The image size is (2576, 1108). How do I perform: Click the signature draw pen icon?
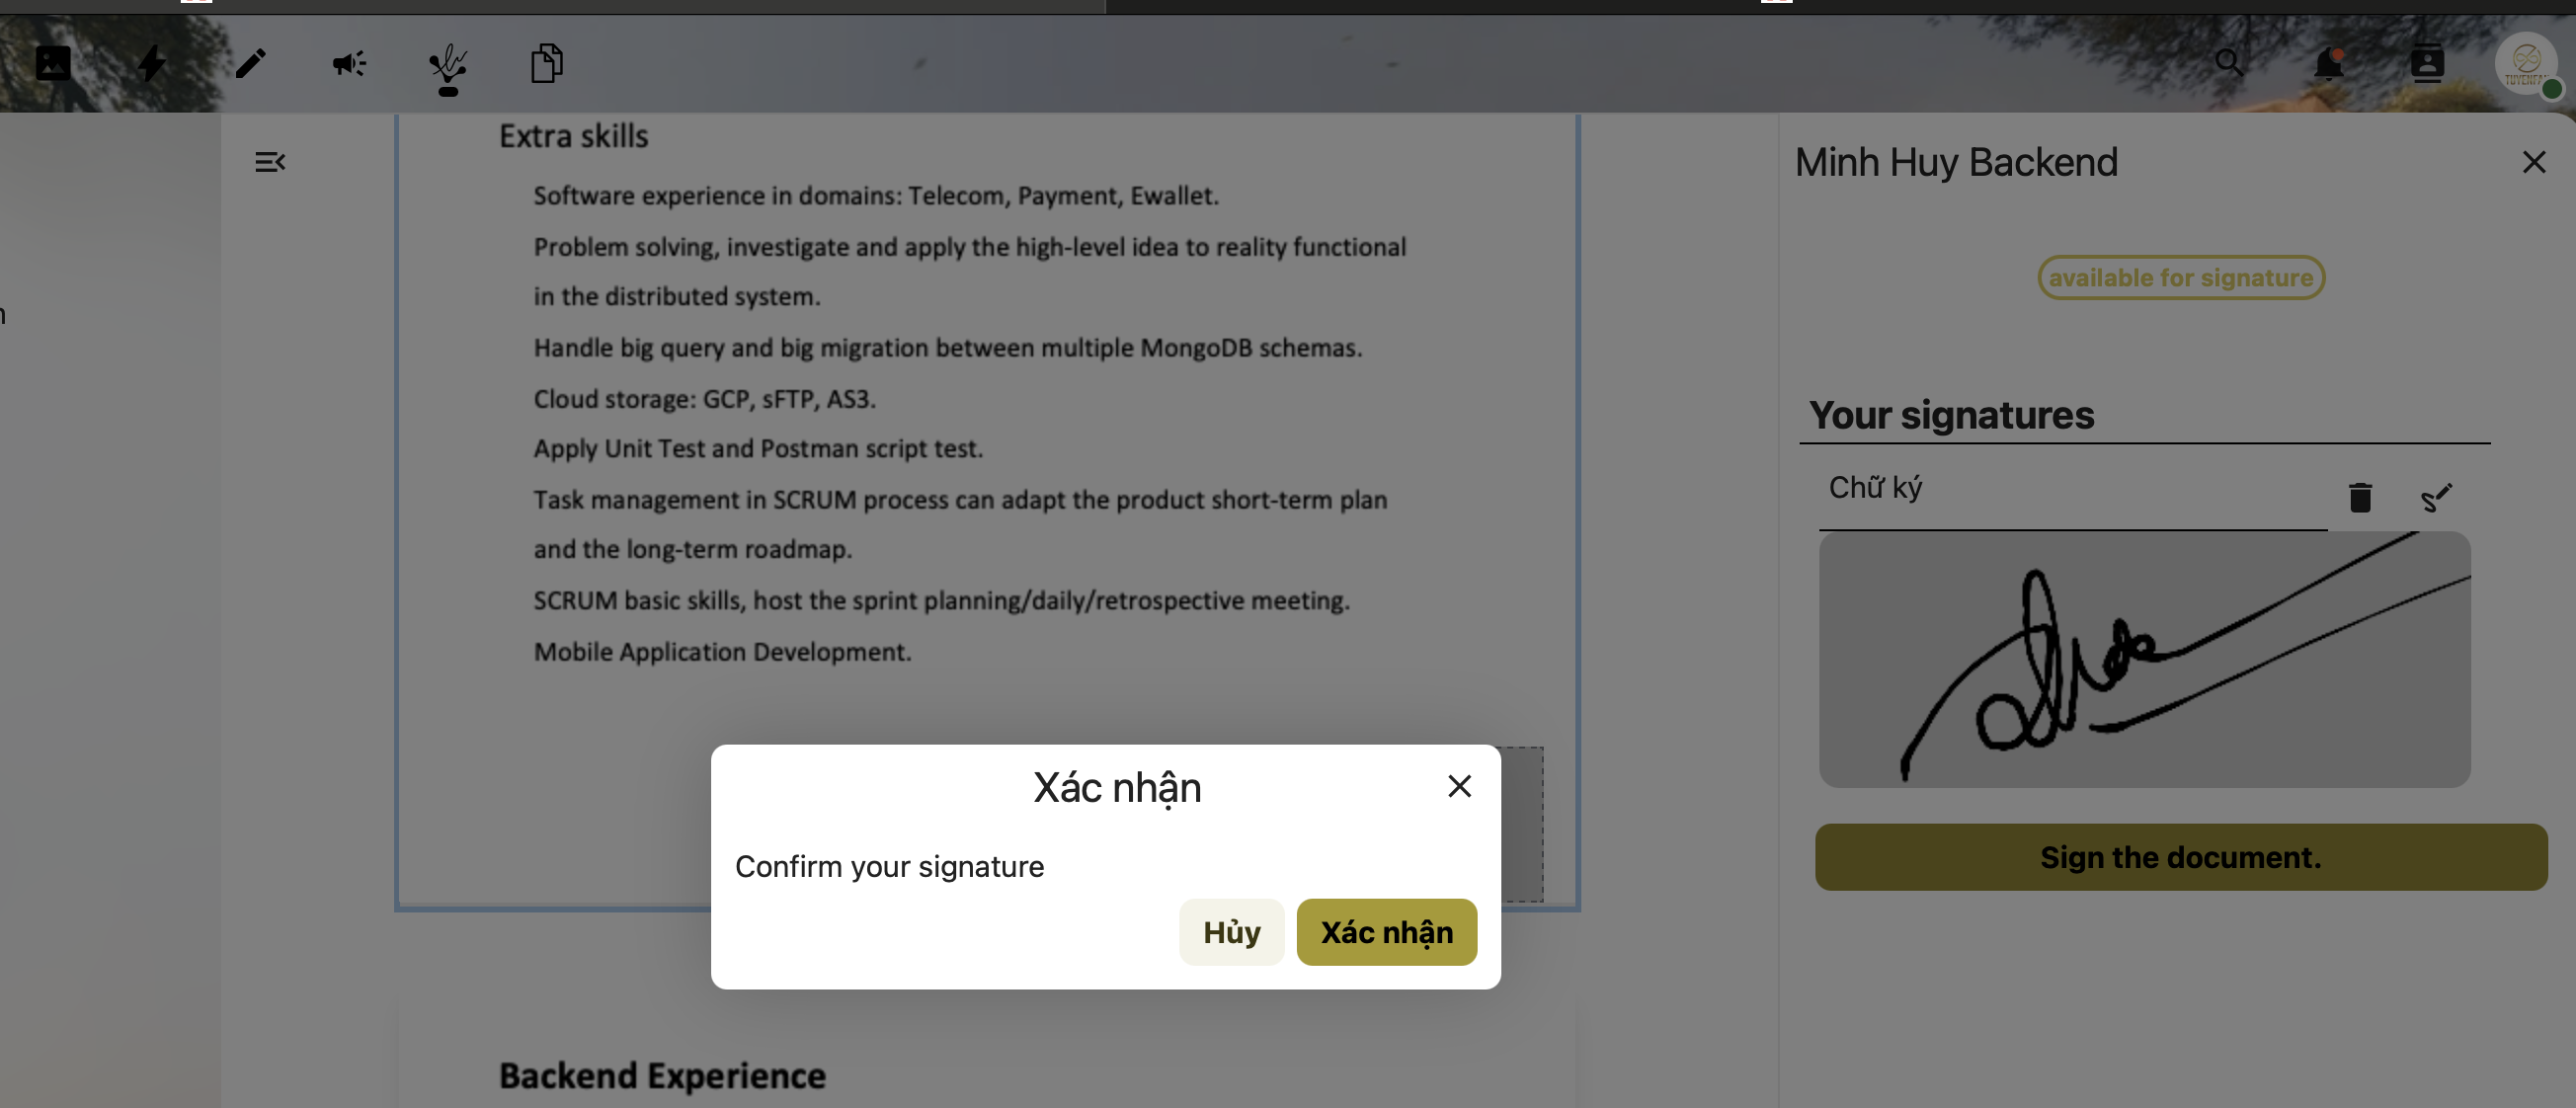2436,497
